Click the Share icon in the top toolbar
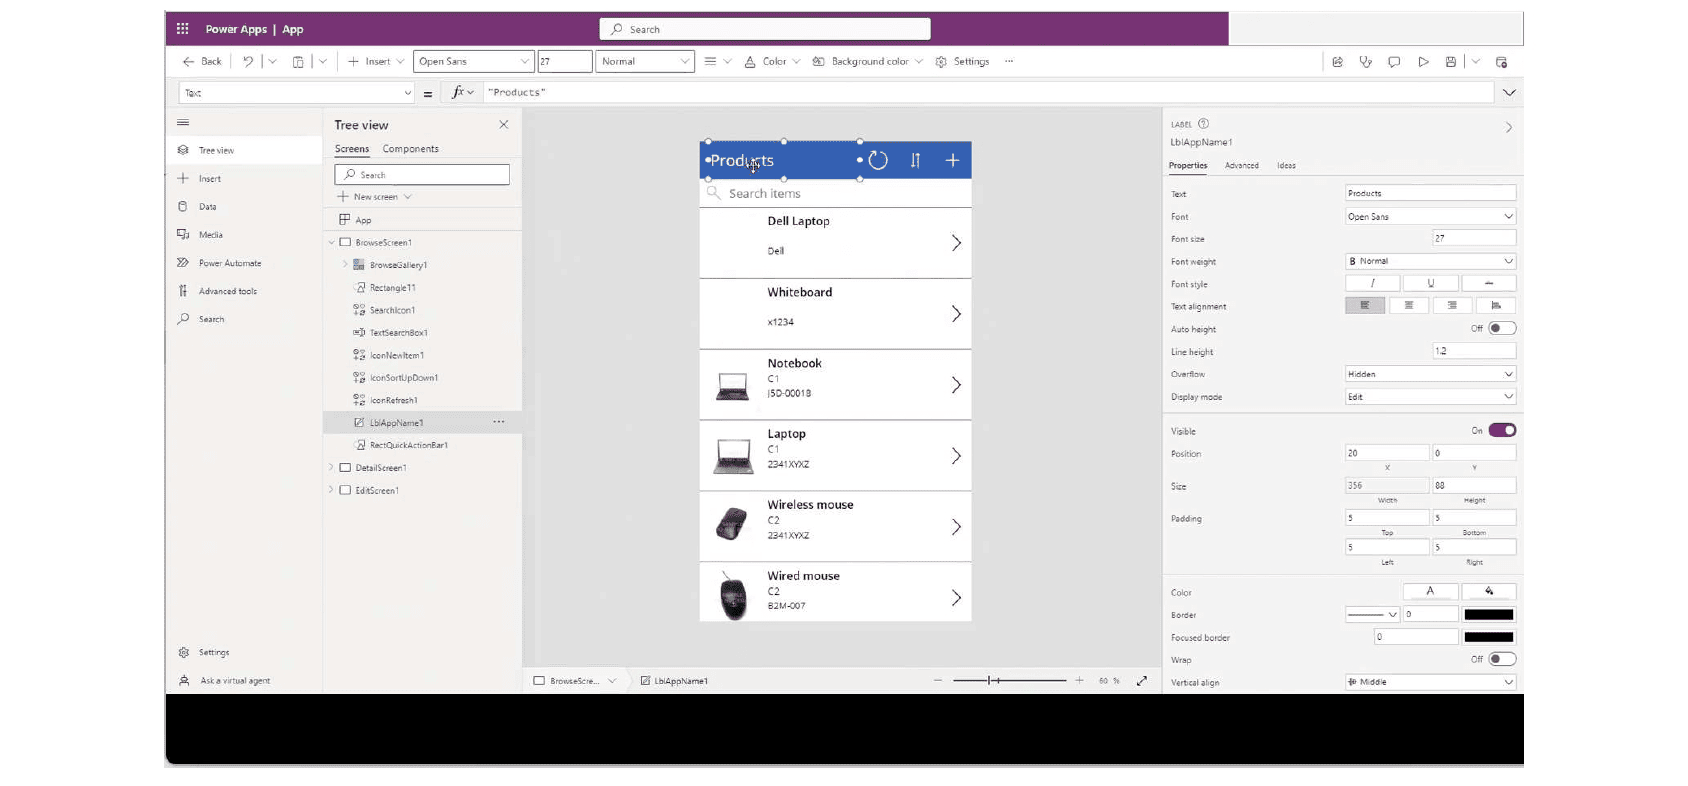The height and width of the screenshot is (786, 1688). click(1337, 61)
